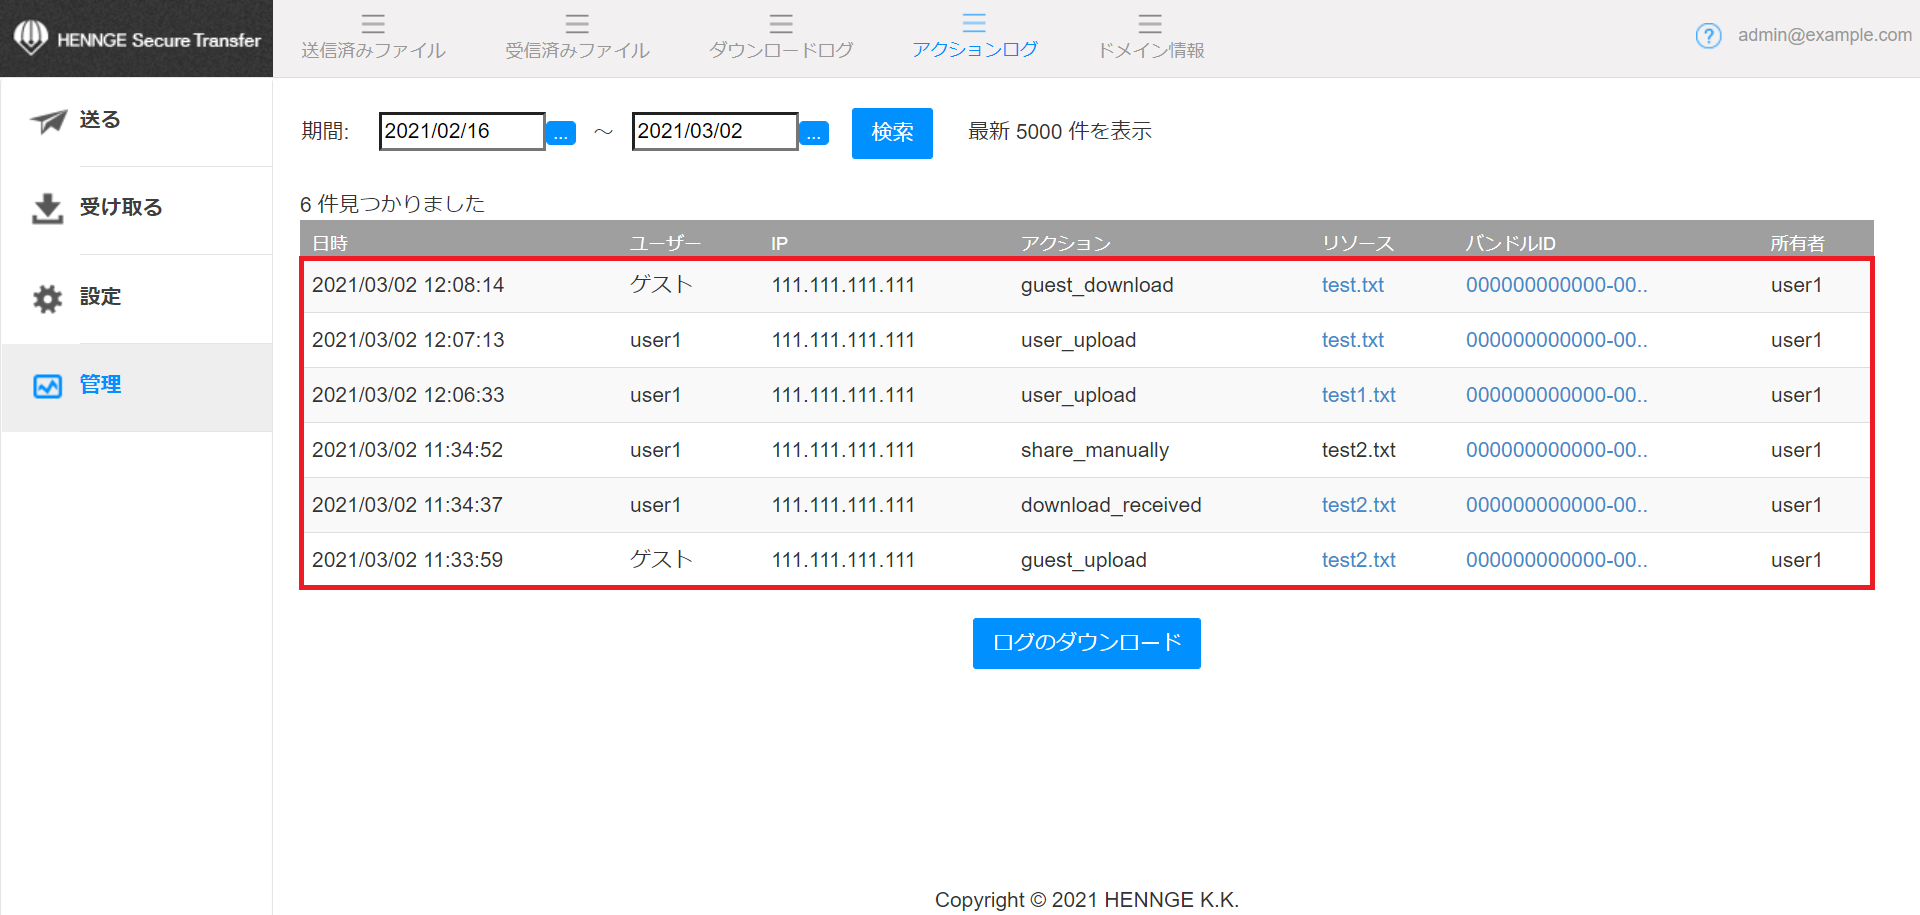The height and width of the screenshot is (915, 1920).
Task: Open bundle ID link in share_manually row
Action: (1557, 450)
